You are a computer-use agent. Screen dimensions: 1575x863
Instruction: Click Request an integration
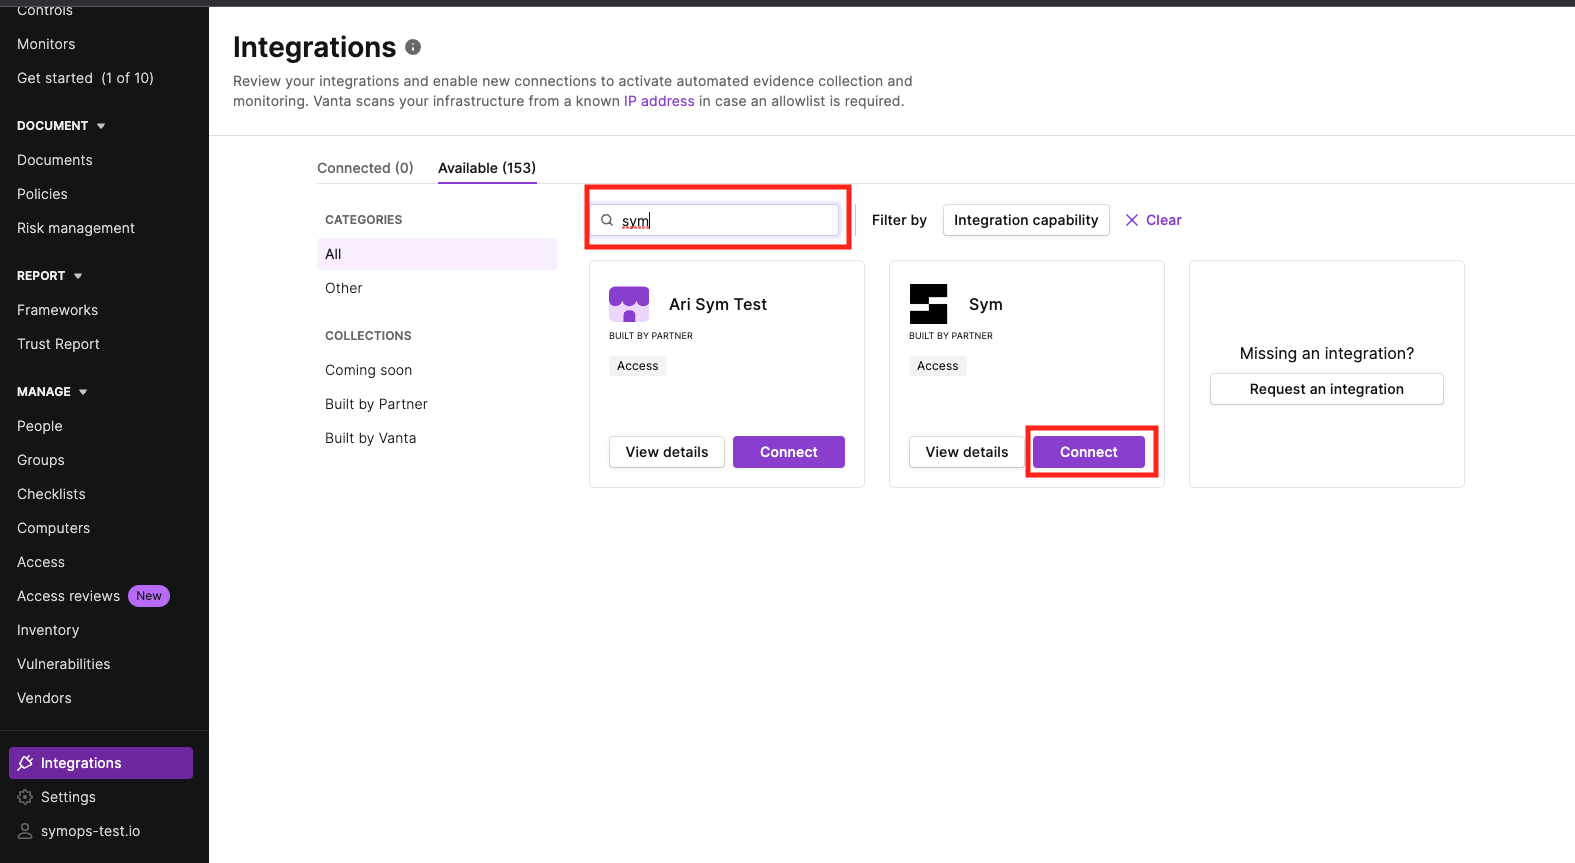coord(1327,389)
